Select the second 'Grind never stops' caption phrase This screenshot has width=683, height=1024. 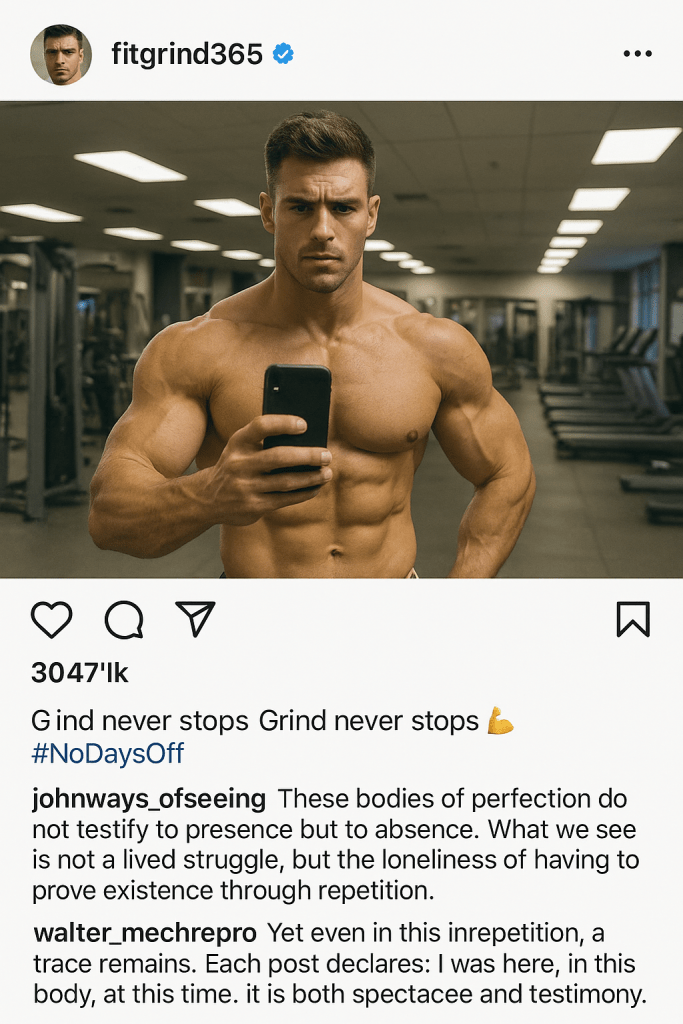(369, 721)
